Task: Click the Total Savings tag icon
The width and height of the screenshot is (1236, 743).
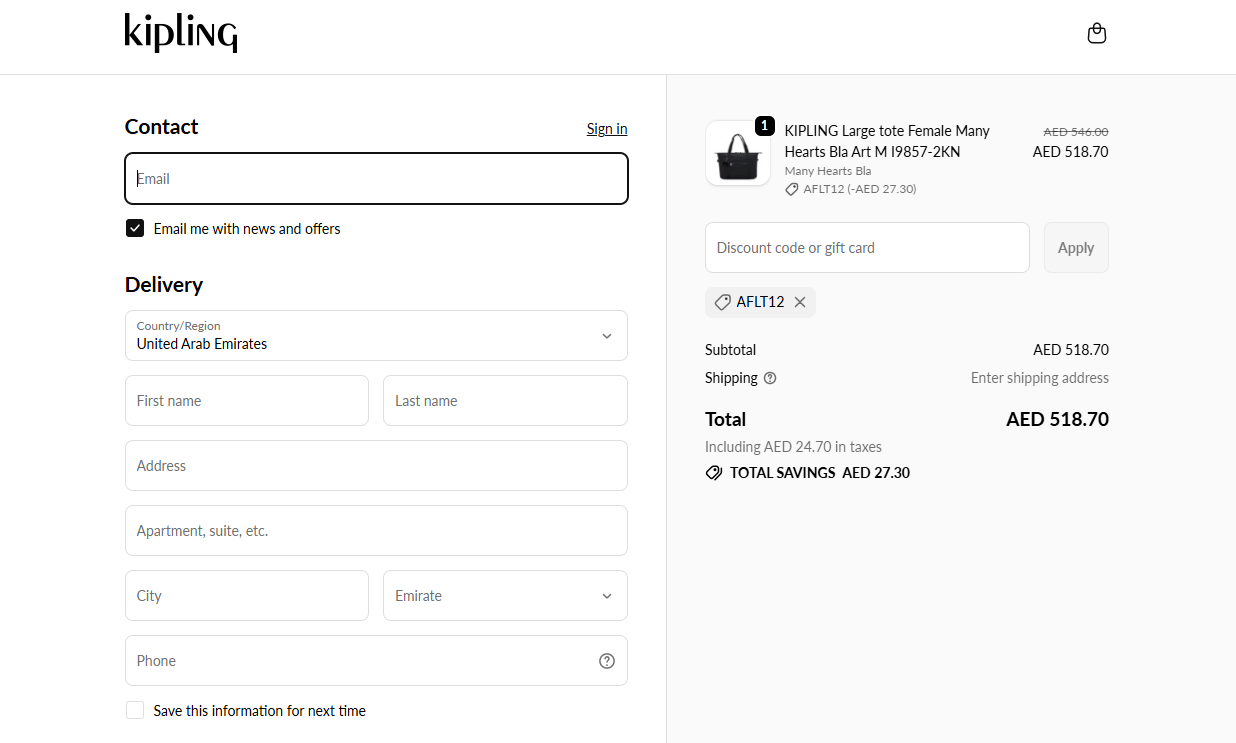Action: pos(714,473)
